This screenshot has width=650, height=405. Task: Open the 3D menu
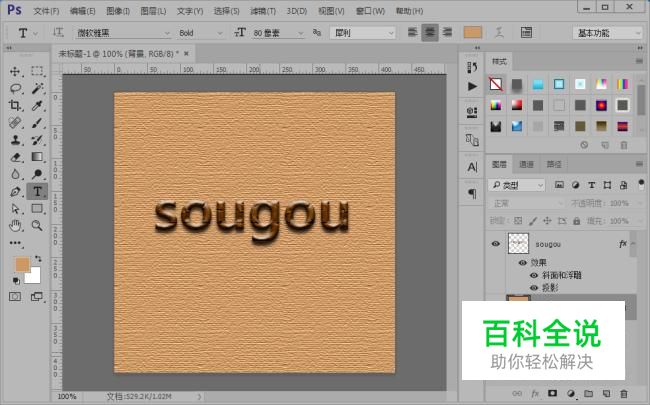tap(297, 11)
